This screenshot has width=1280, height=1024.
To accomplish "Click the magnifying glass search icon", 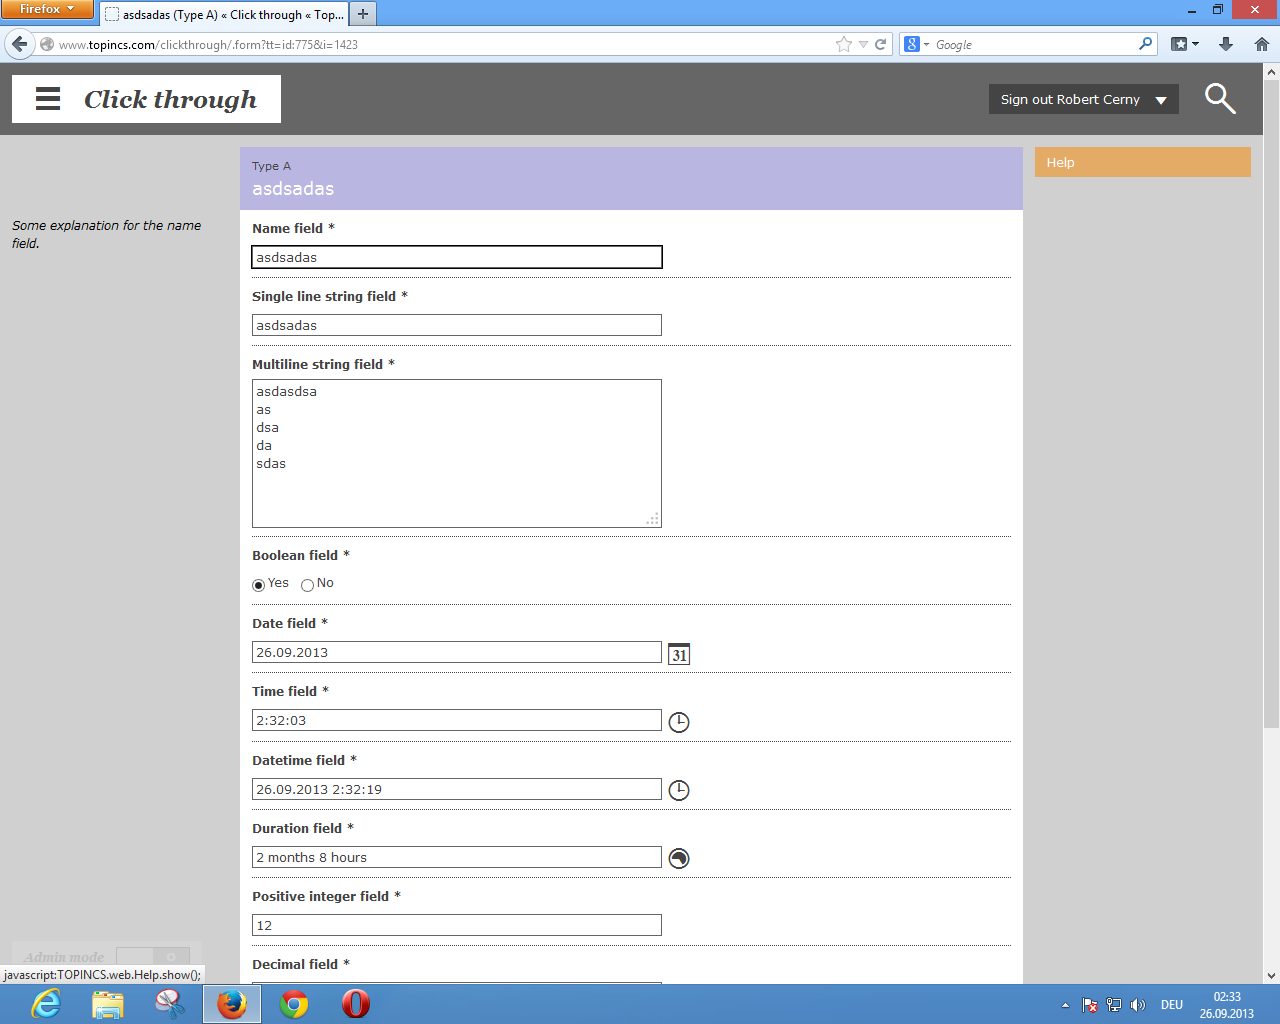I will [1220, 99].
